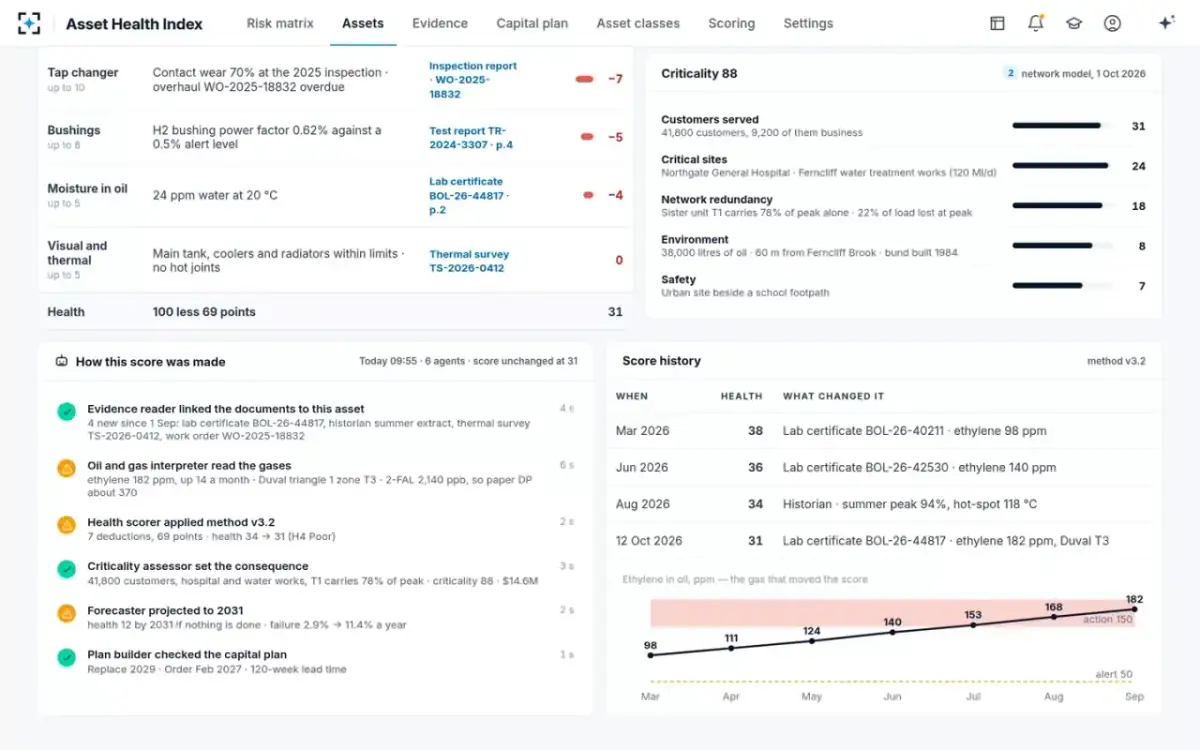Image resolution: width=1200 pixels, height=750 pixels.
Task: Click the 'Customers served' criterion label
Action: [710, 120]
